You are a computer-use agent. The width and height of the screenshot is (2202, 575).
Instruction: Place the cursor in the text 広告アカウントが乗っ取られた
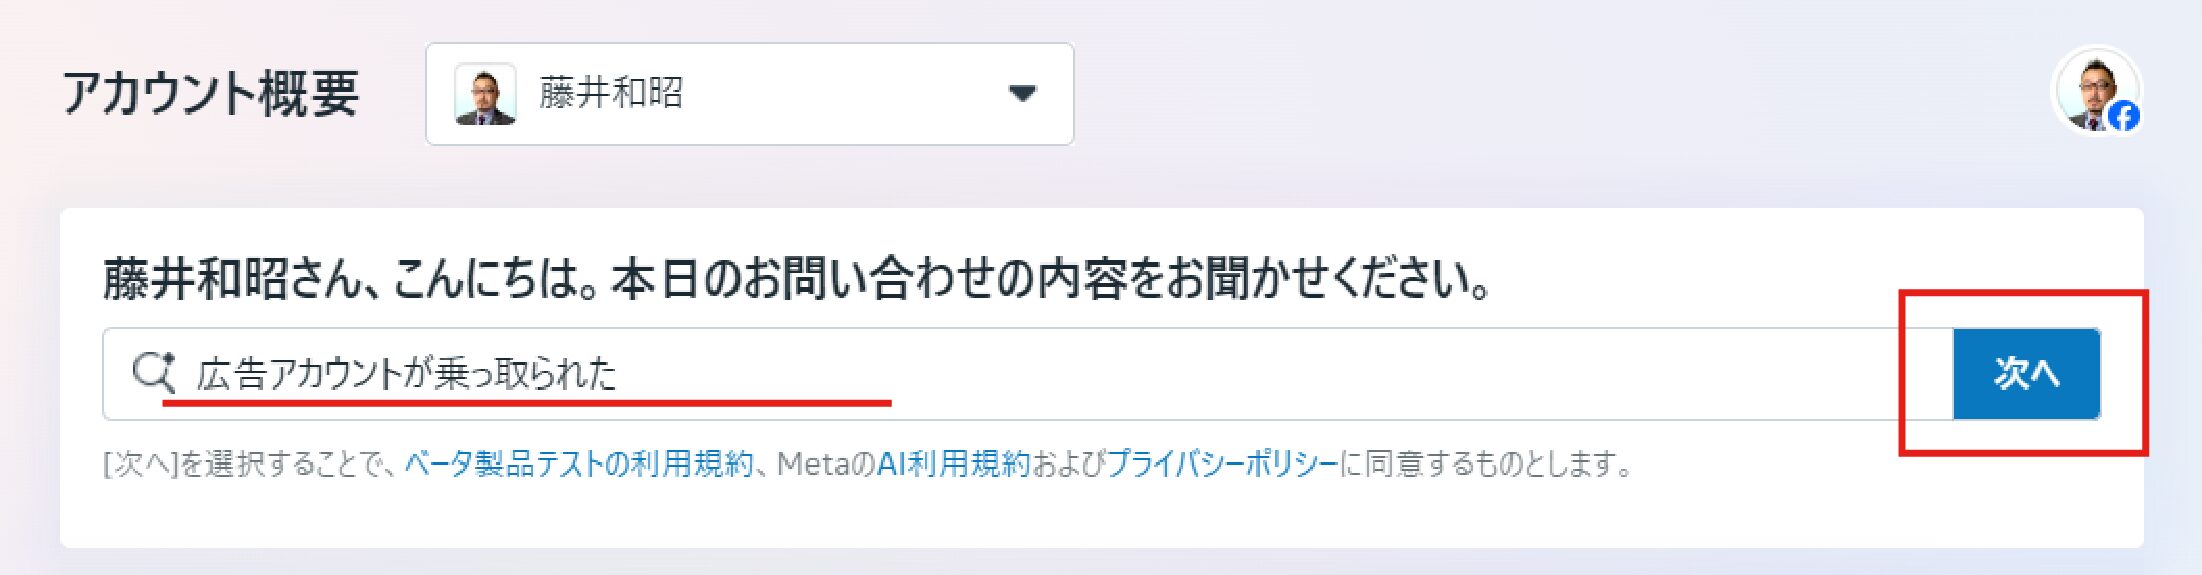click(x=406, y=373)
